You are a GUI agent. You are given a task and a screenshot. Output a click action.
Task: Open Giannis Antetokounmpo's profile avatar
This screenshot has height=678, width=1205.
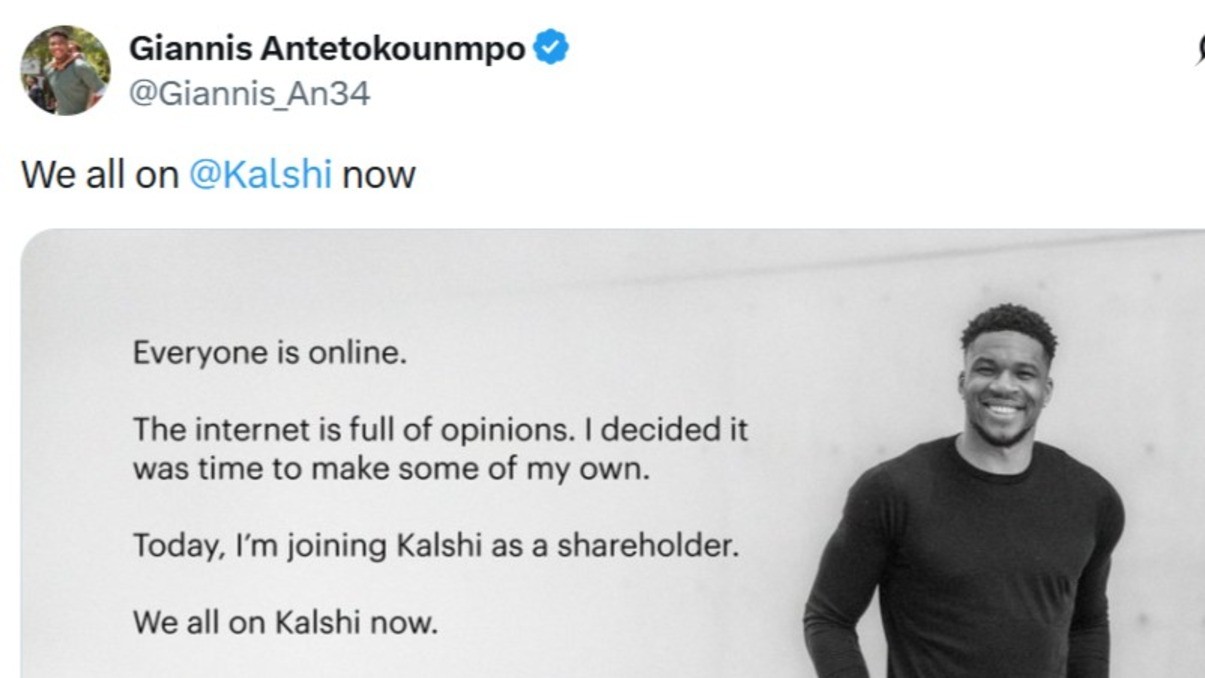(x=66, y=70)
